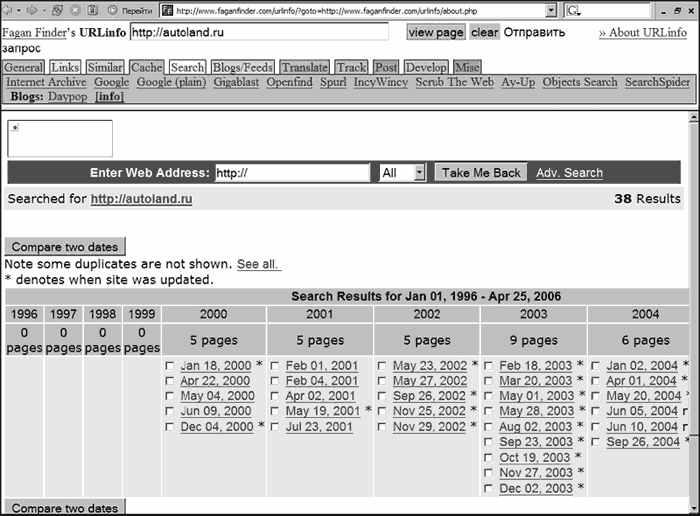Switch to the Cache tab
Viewport: 700px width, 516px height.
click(x=146, y=67)
